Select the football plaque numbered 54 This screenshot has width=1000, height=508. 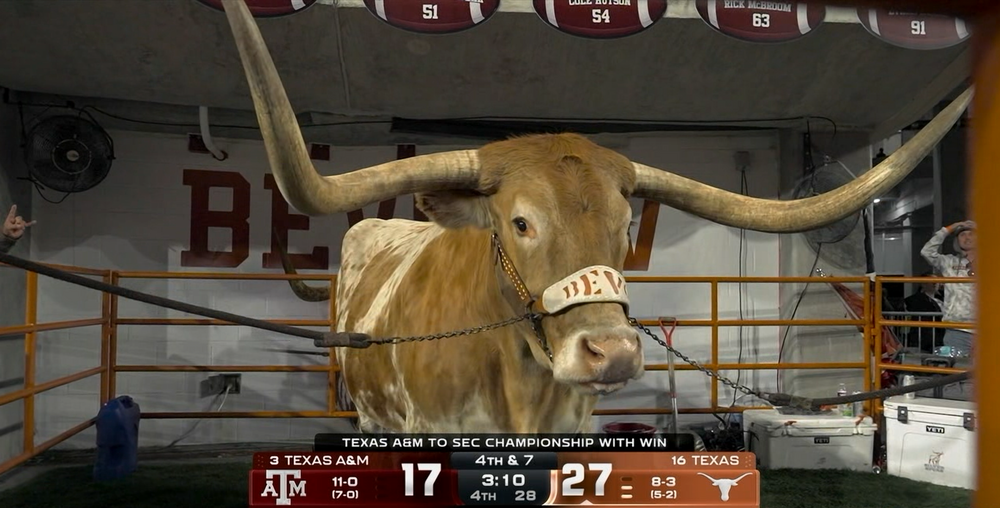coord(599,14)
